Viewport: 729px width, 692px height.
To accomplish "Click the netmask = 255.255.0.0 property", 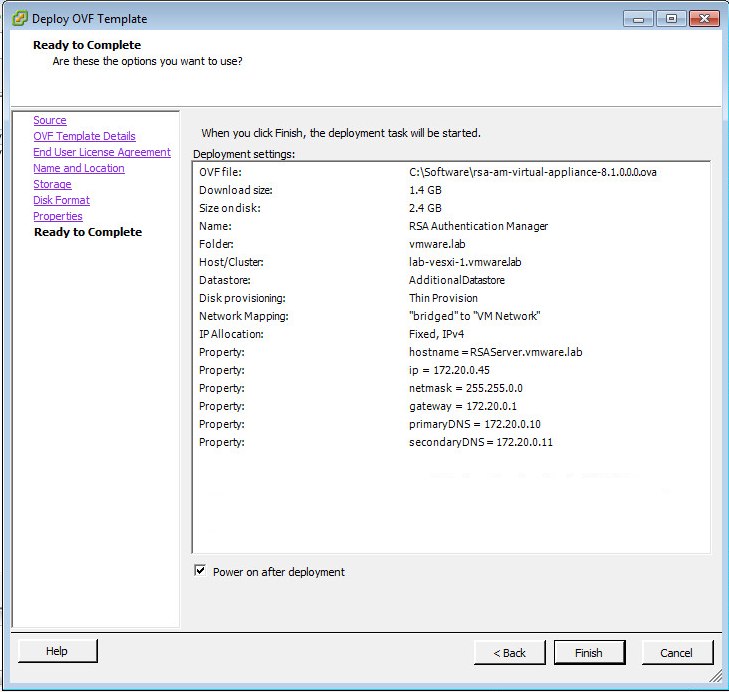I will pos(465,388).
